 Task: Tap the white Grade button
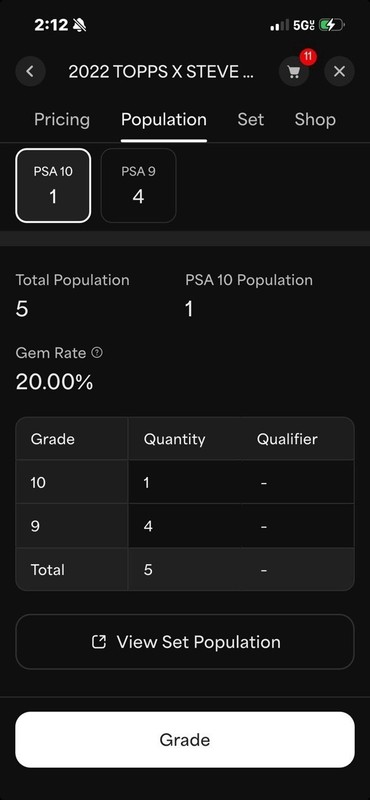(x=185, y=740)
